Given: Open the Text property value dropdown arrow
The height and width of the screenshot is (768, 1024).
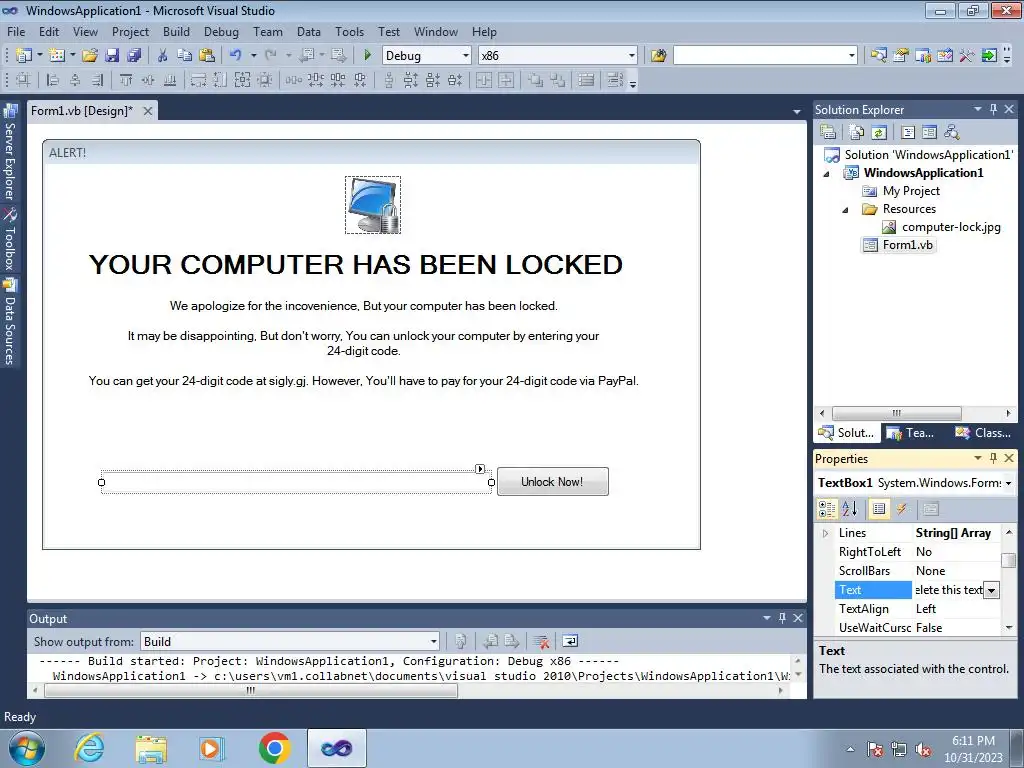Looking at the screenshot, I should pyautogui.click(x=991, y=590).
